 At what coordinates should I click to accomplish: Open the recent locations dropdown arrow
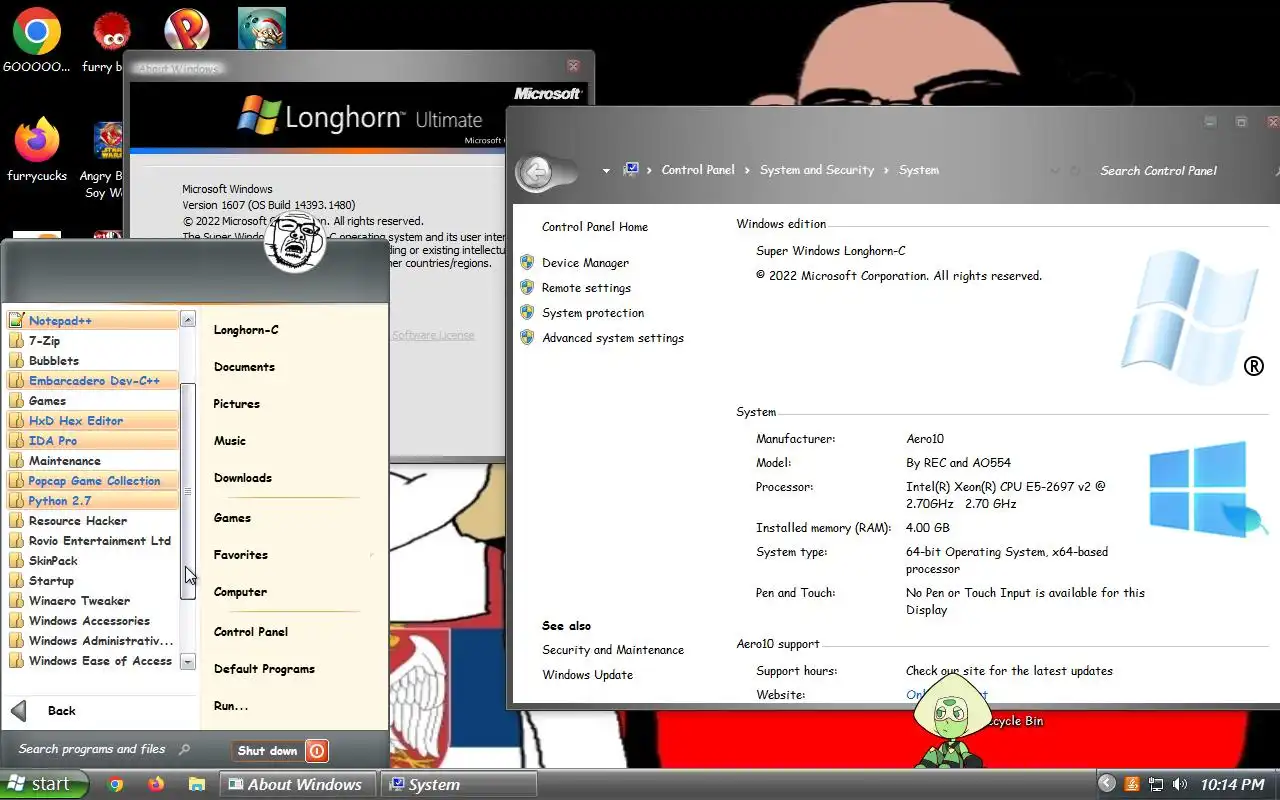[x=606, y=171]
